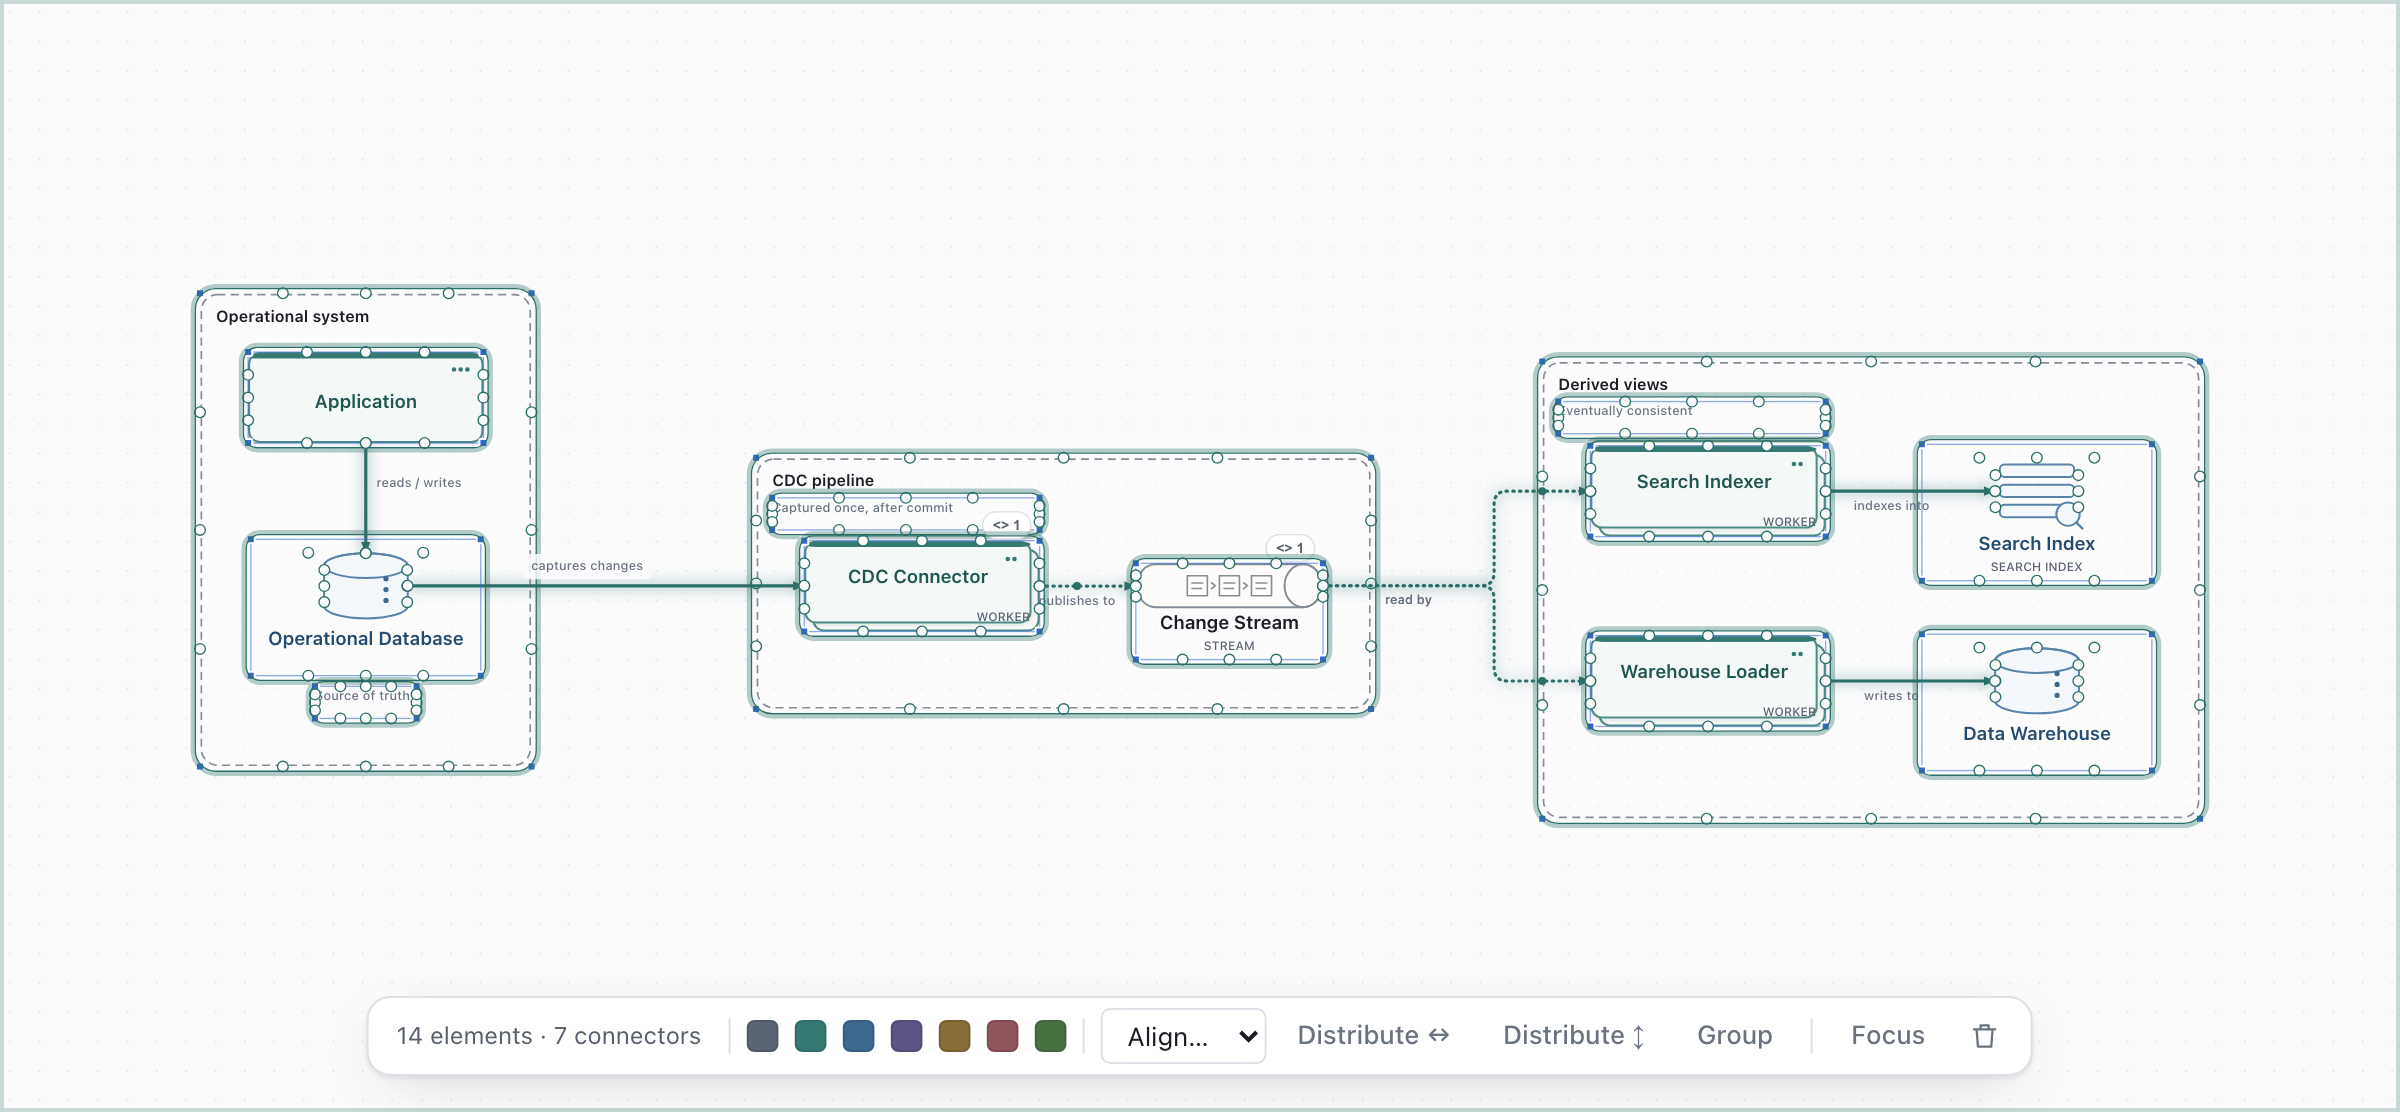The height and width of the screenshot is (1112, 2400).
Task: Click the Operational Database cylinder icon
Action: [365, 585]
